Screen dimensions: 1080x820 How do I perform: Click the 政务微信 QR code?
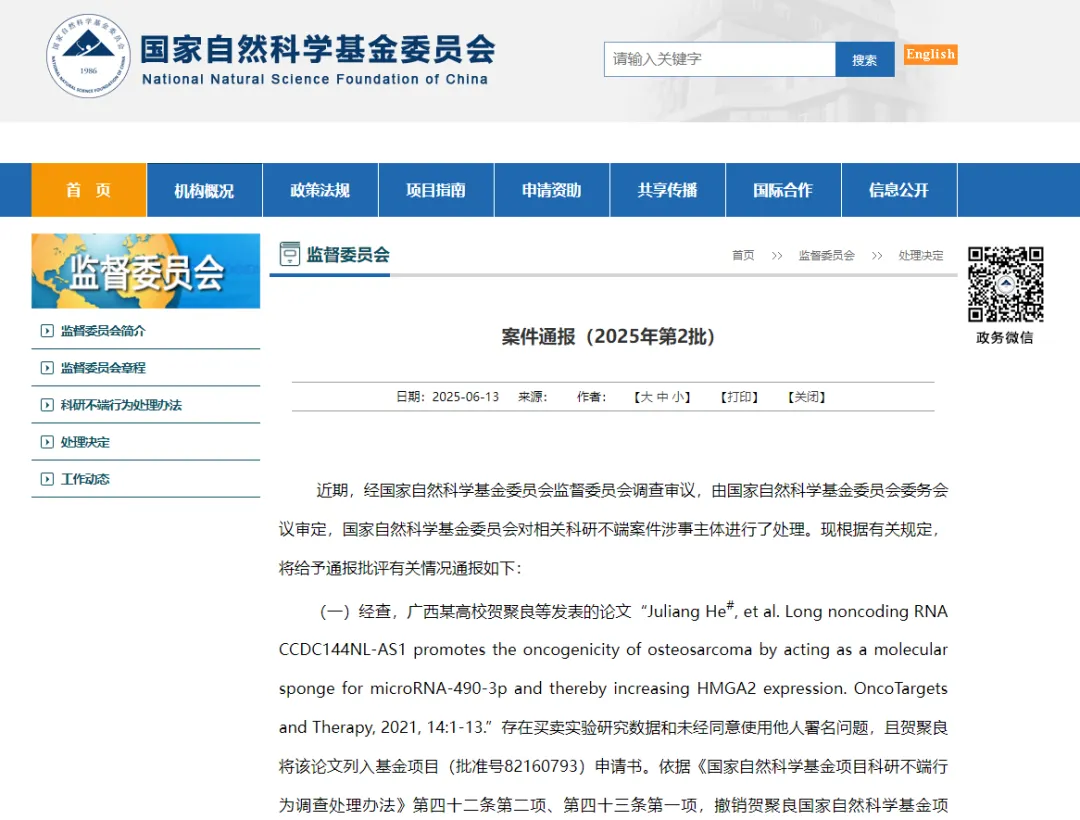[x=1005, y=284]
